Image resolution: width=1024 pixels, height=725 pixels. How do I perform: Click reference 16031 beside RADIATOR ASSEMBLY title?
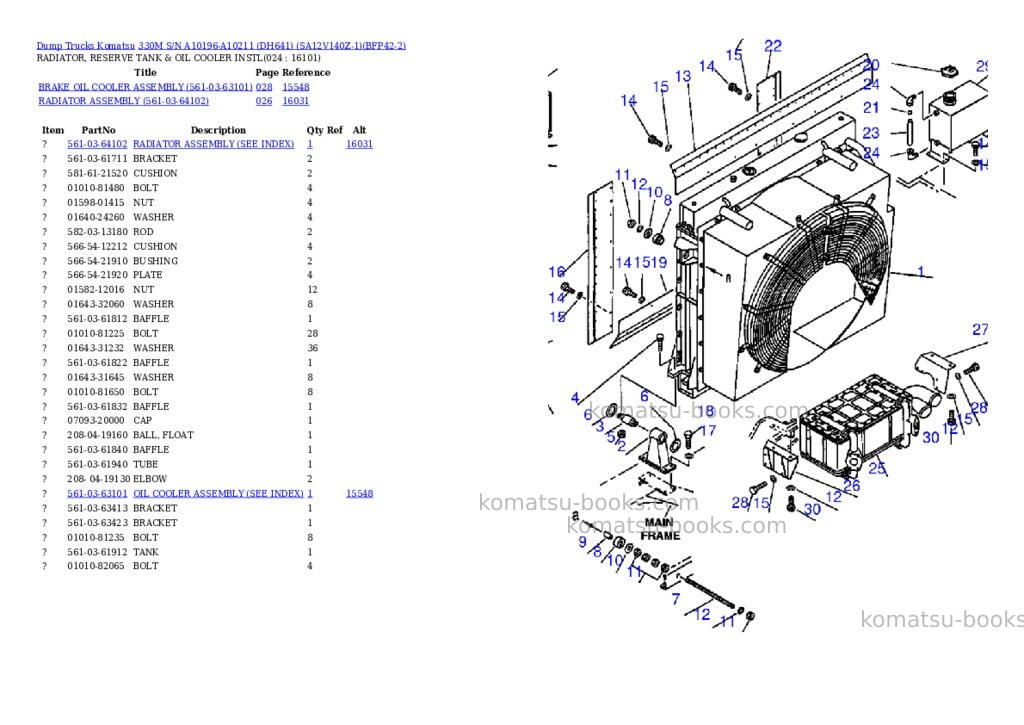296,101
